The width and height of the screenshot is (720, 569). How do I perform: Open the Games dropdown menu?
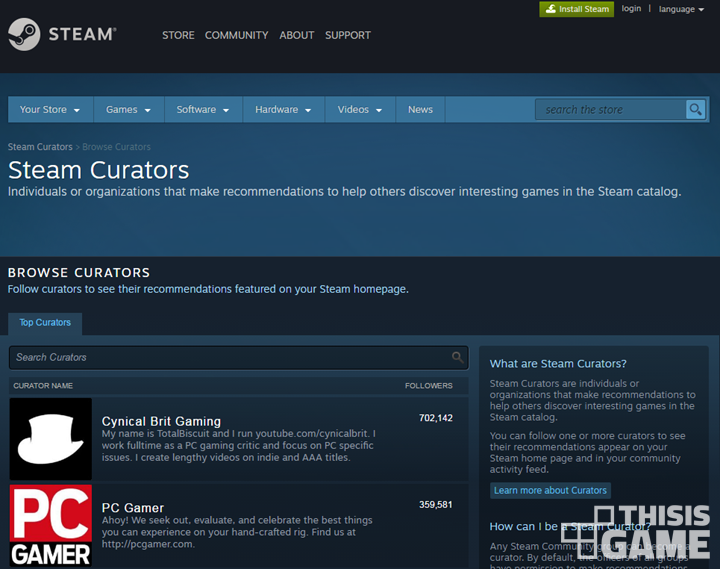pyautogui.click(x=129, y=109)
